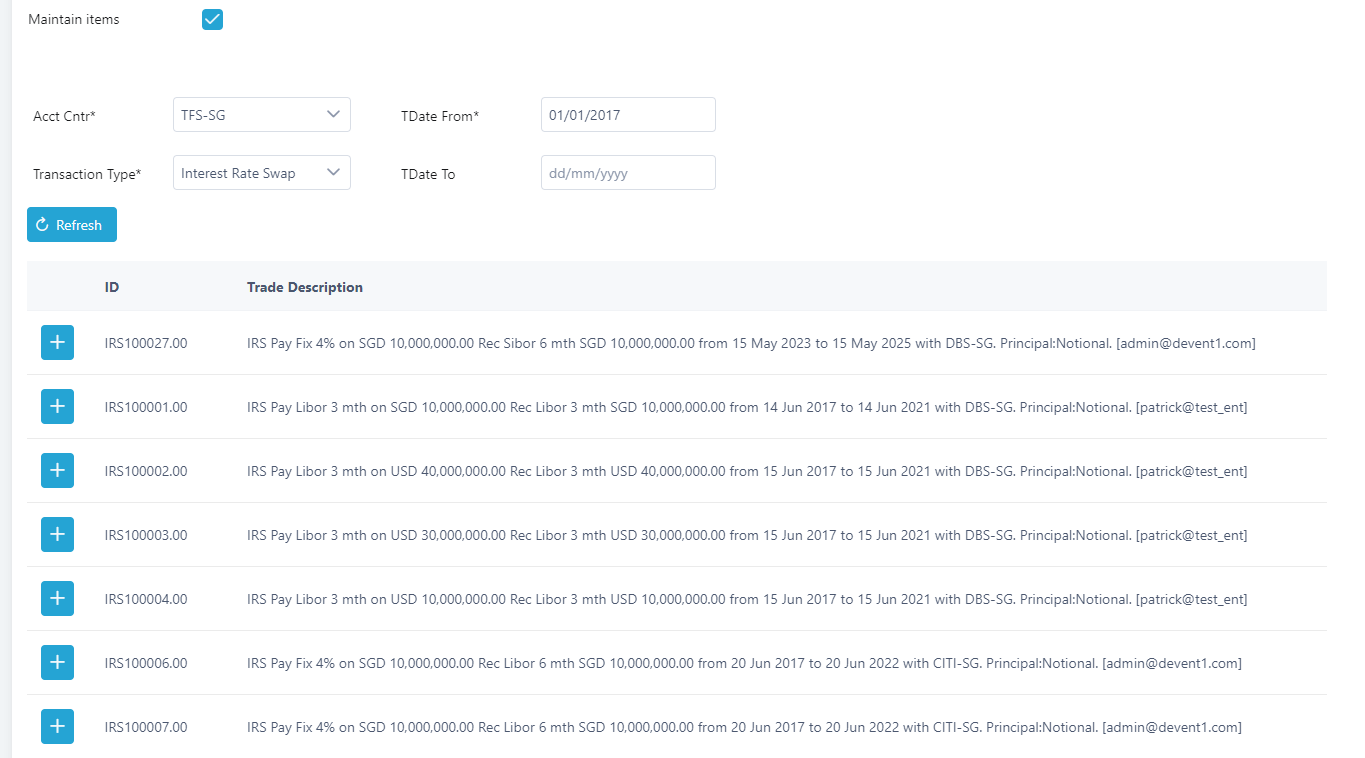1365x758 pixels.
Task: Click the Trade Description column header
Action: click(305, 287)
